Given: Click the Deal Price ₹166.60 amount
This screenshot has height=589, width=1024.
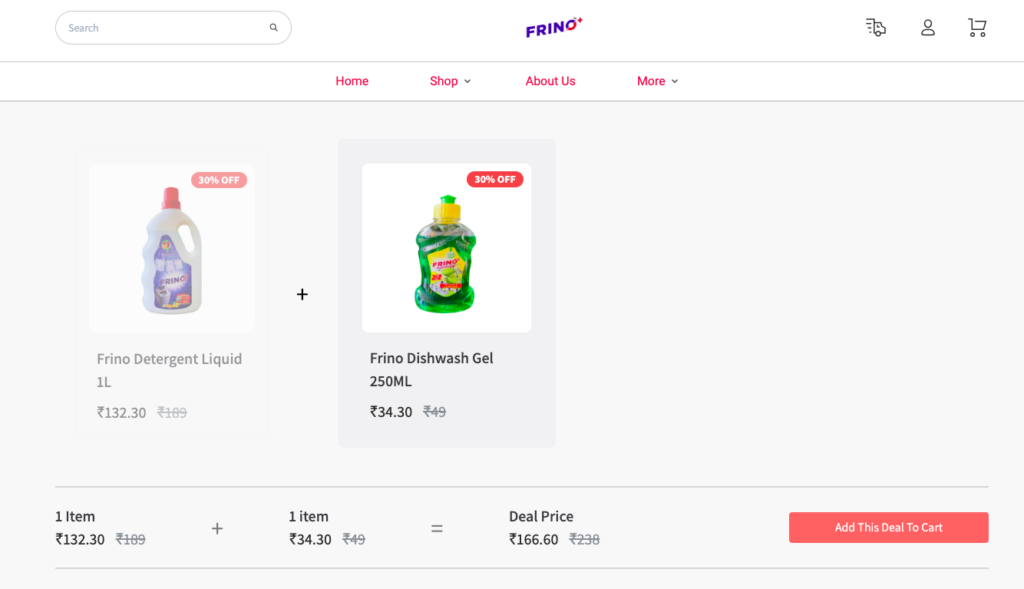Looking at the screenshot, I should tap(534, 540).
